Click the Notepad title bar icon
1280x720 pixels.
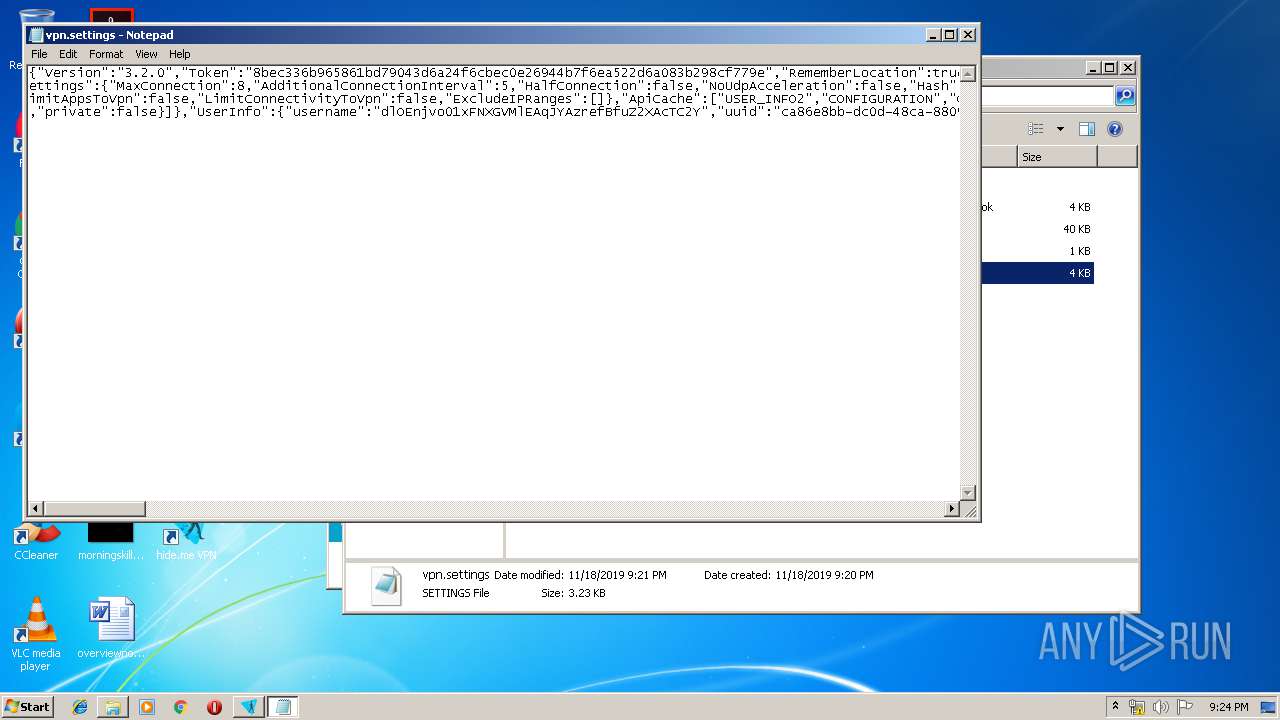pyautogui.click(x=36, y=35)
